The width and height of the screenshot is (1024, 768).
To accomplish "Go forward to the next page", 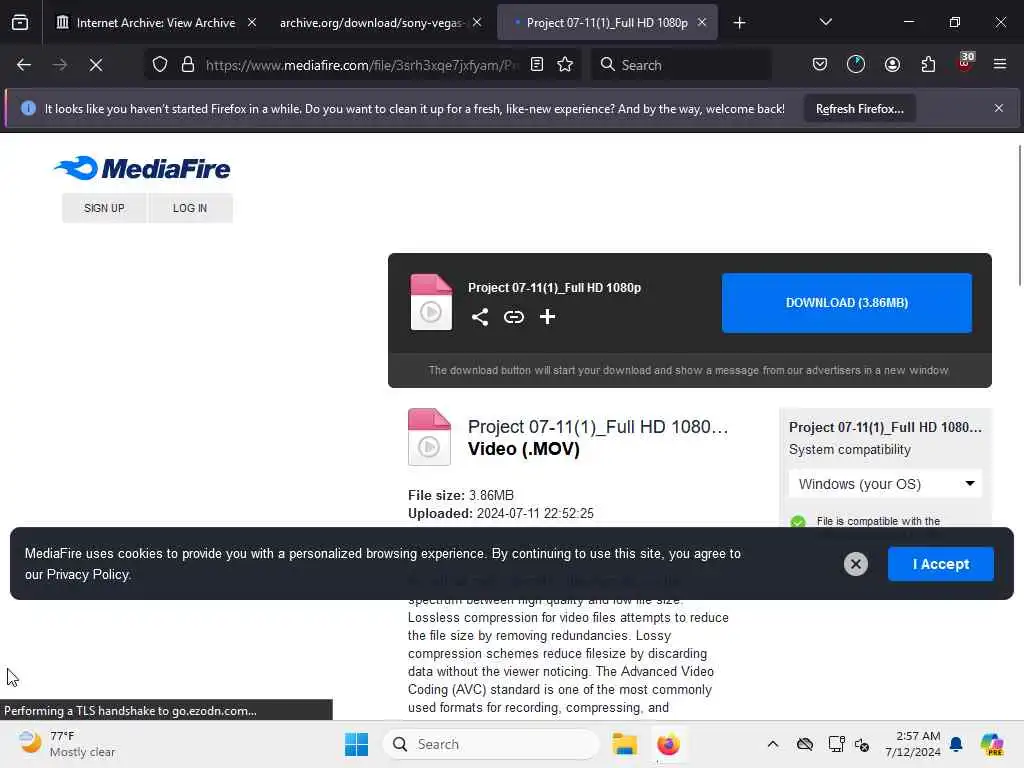I will pos(59,65).
